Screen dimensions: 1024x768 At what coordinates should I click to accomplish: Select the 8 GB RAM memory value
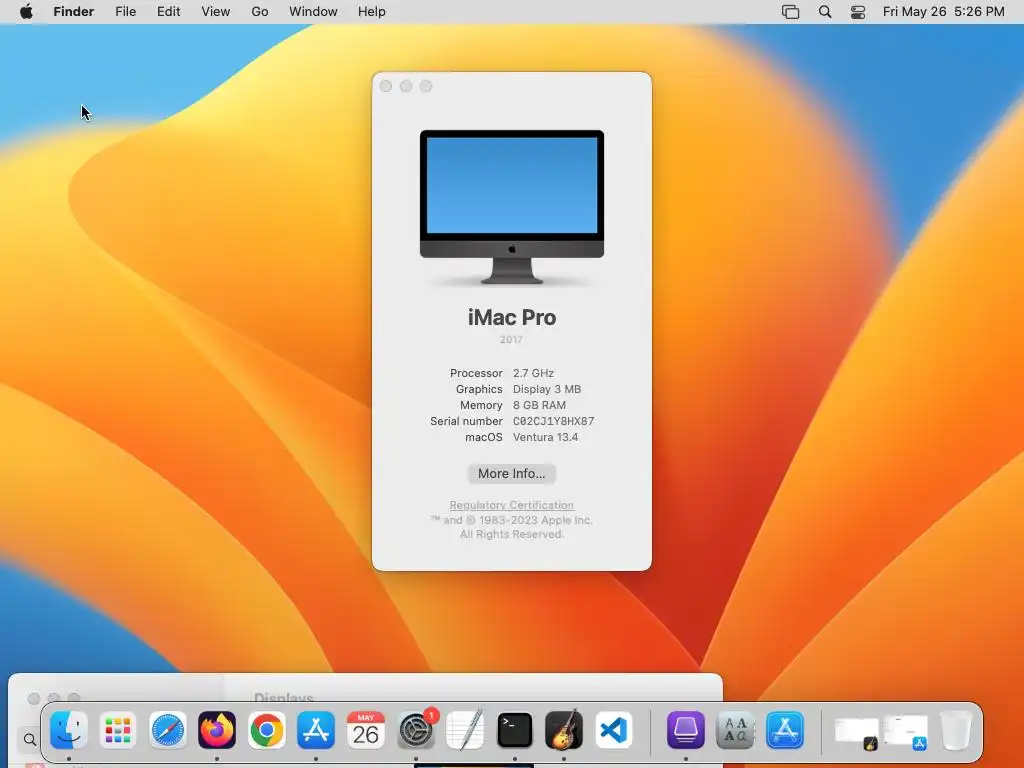click(539, 405)
